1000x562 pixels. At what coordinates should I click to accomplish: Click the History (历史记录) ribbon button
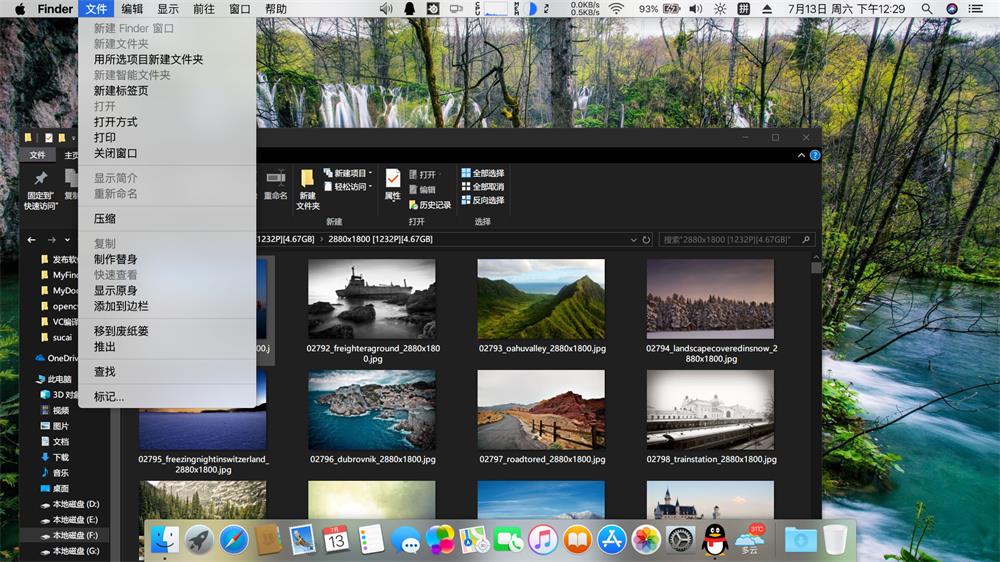(x=430, y=205)
